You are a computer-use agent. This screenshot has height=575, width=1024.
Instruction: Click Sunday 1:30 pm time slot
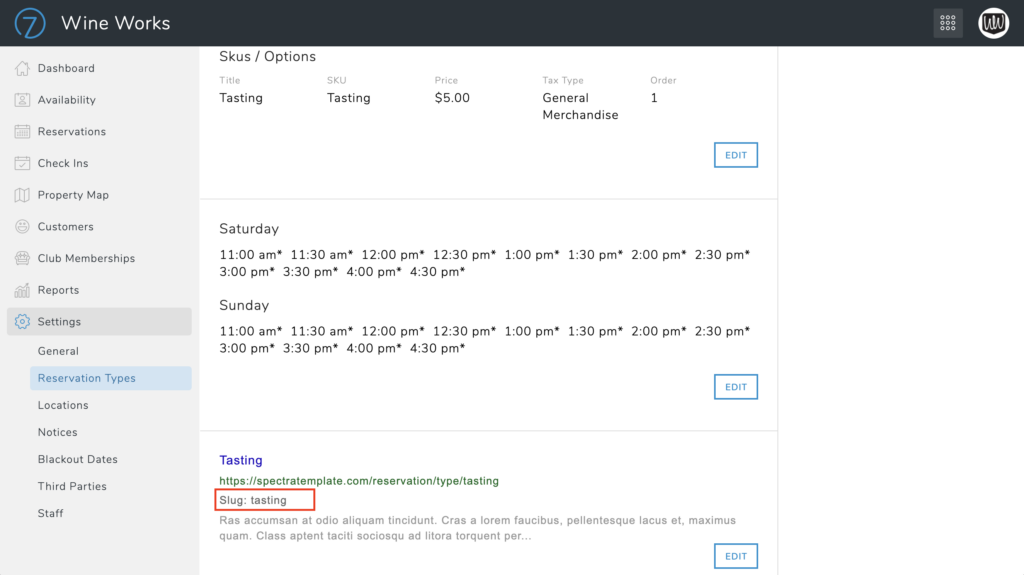pos(596,331)
